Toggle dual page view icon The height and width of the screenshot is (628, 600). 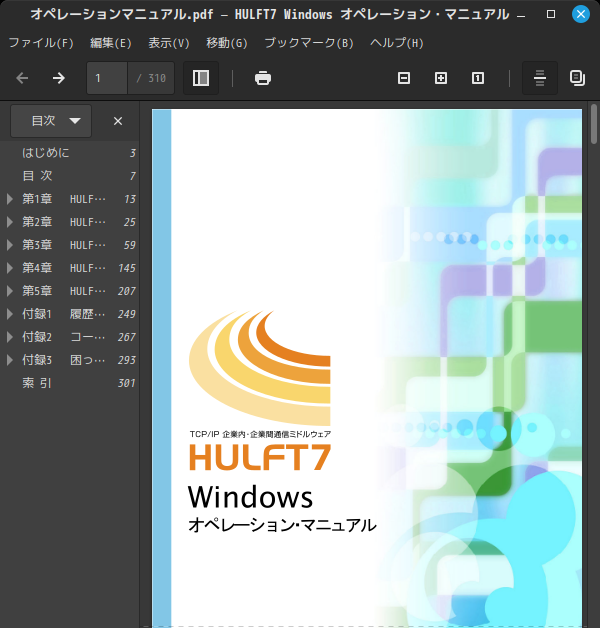pyautogui.click(x=577, y=78)
